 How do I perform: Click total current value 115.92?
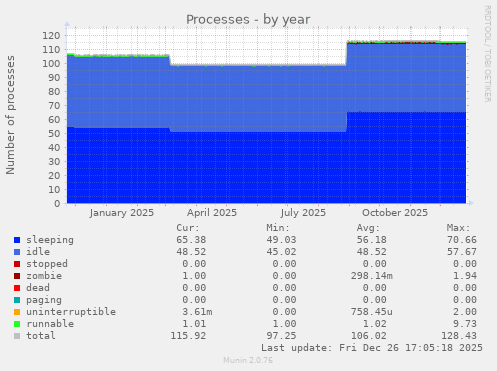pos(188,336)
